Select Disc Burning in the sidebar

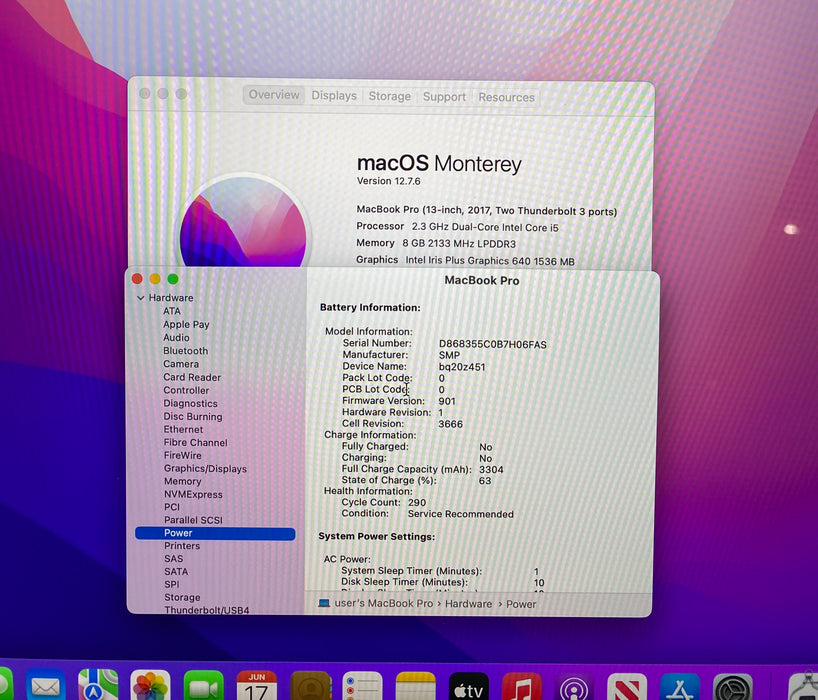click(x=193, y=416)
